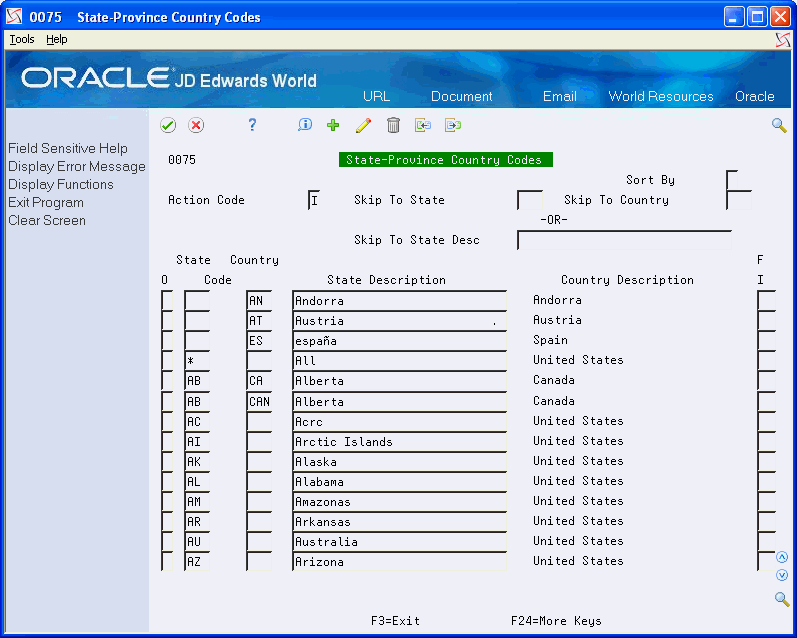This screenshot has height=638, width=797.
Task: Click the Andorra state description field
Action: 400,300
